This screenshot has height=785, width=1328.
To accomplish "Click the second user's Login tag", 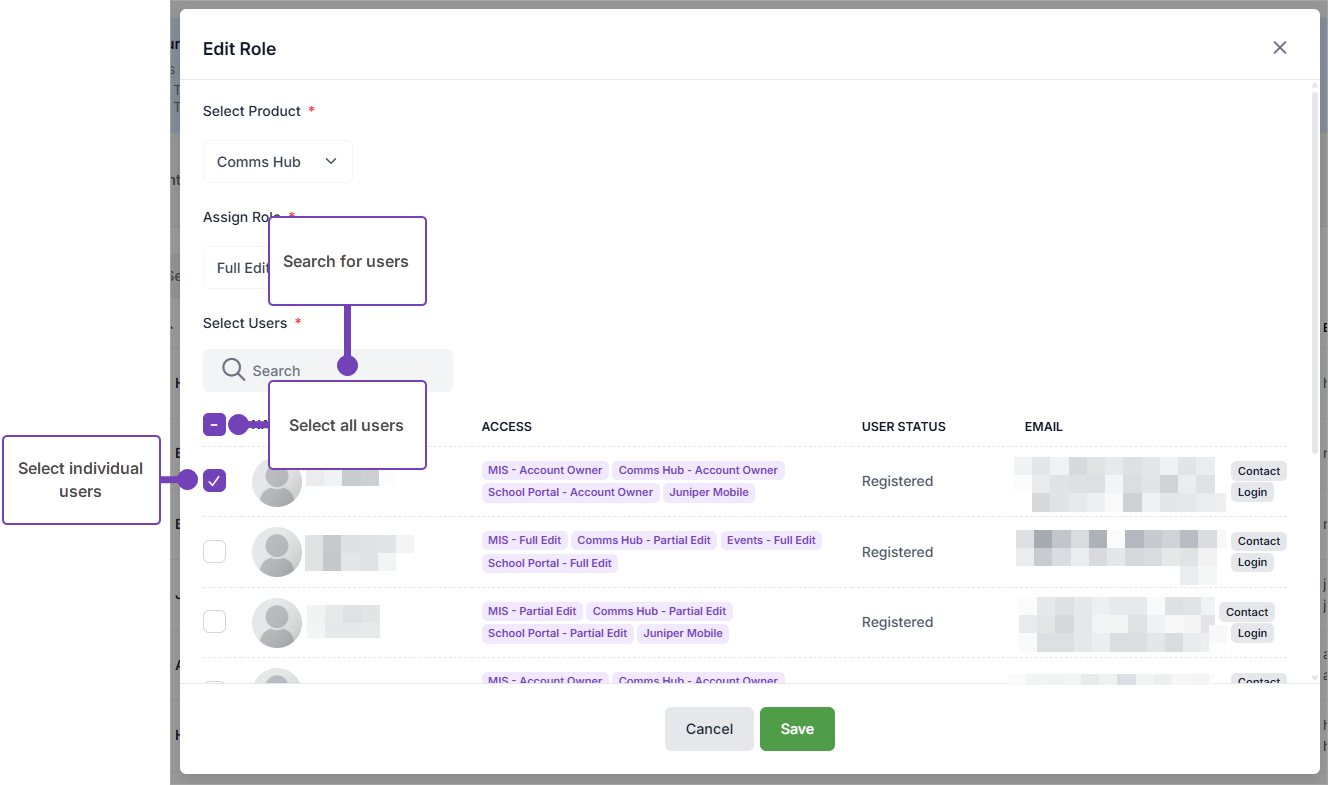I will 1252,562.
